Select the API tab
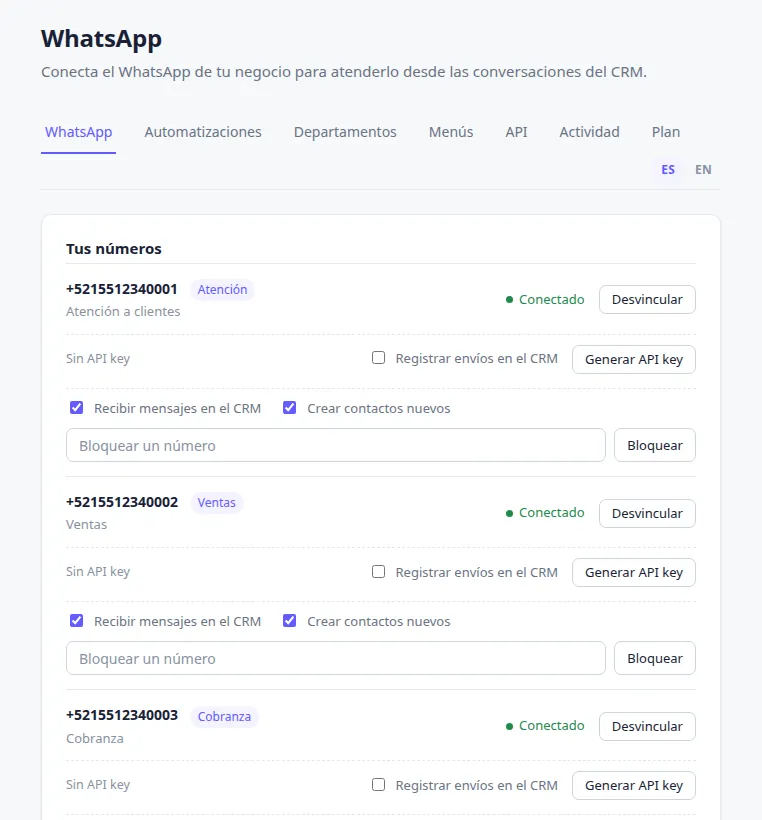762x820 pixels. click(x=516, y=132)
